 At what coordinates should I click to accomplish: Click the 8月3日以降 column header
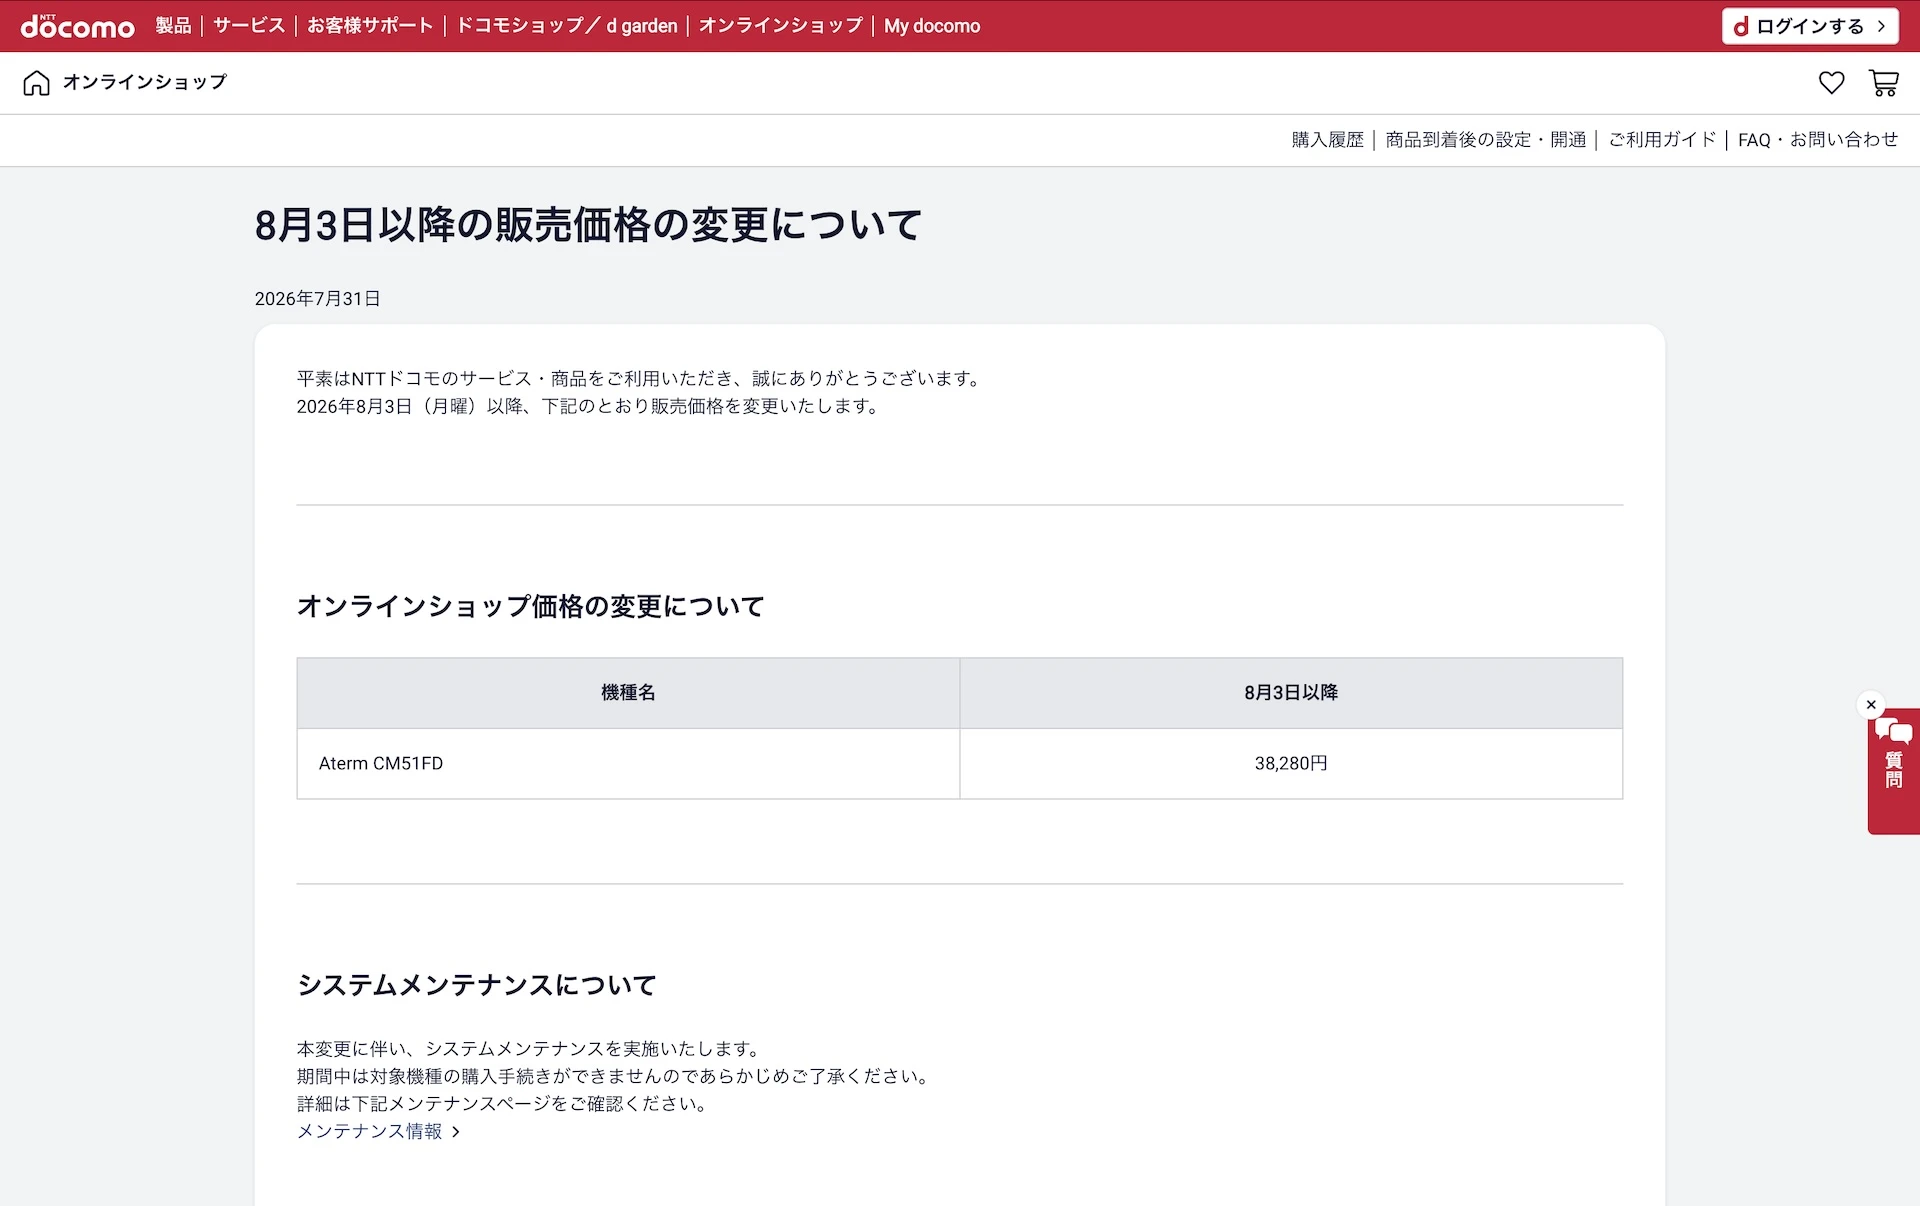(1291, 693)
